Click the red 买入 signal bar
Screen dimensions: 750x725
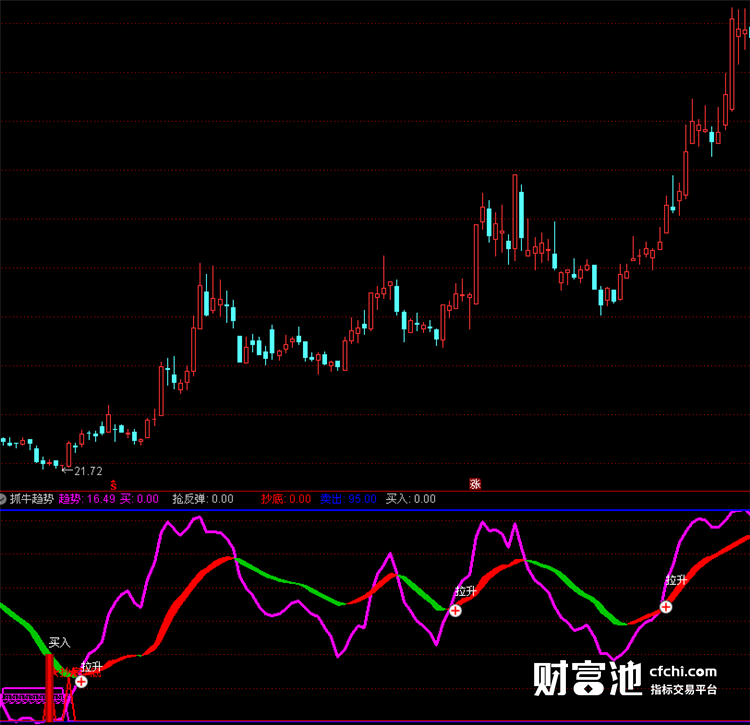tap(49, 688)
